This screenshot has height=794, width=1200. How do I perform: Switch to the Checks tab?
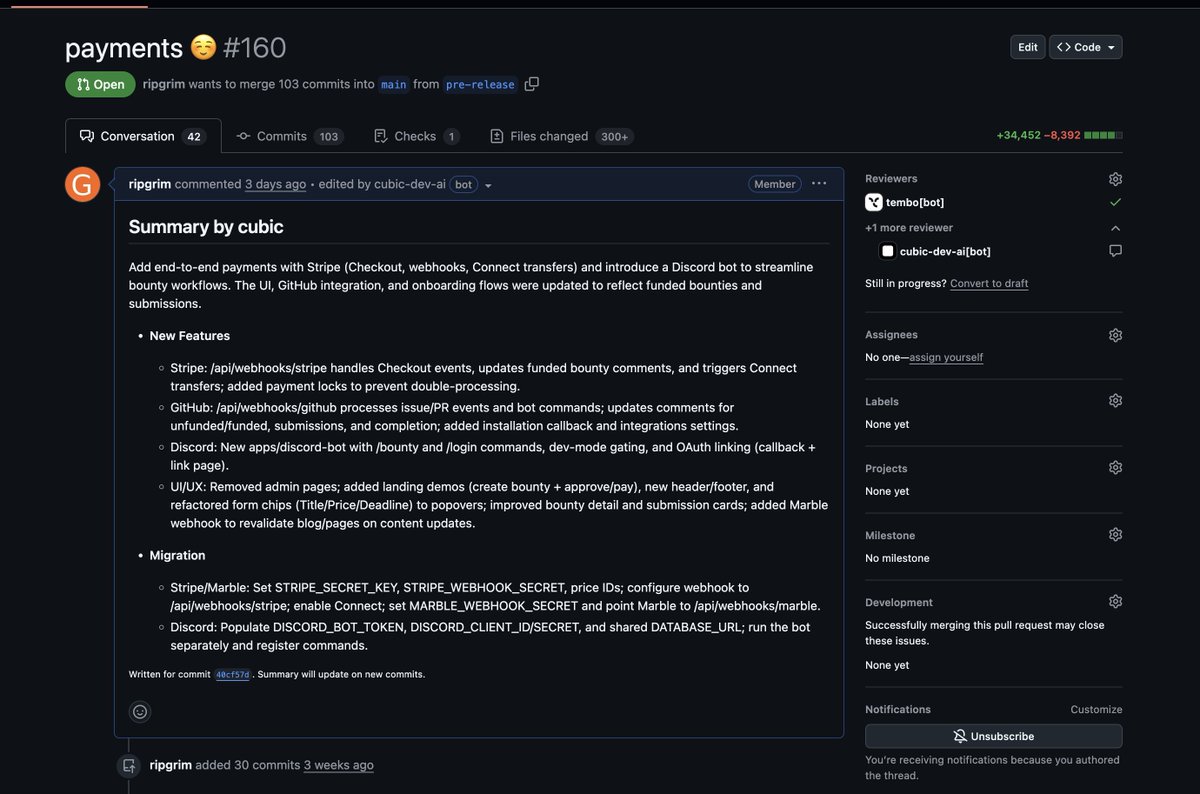click(x=416, y=136)
